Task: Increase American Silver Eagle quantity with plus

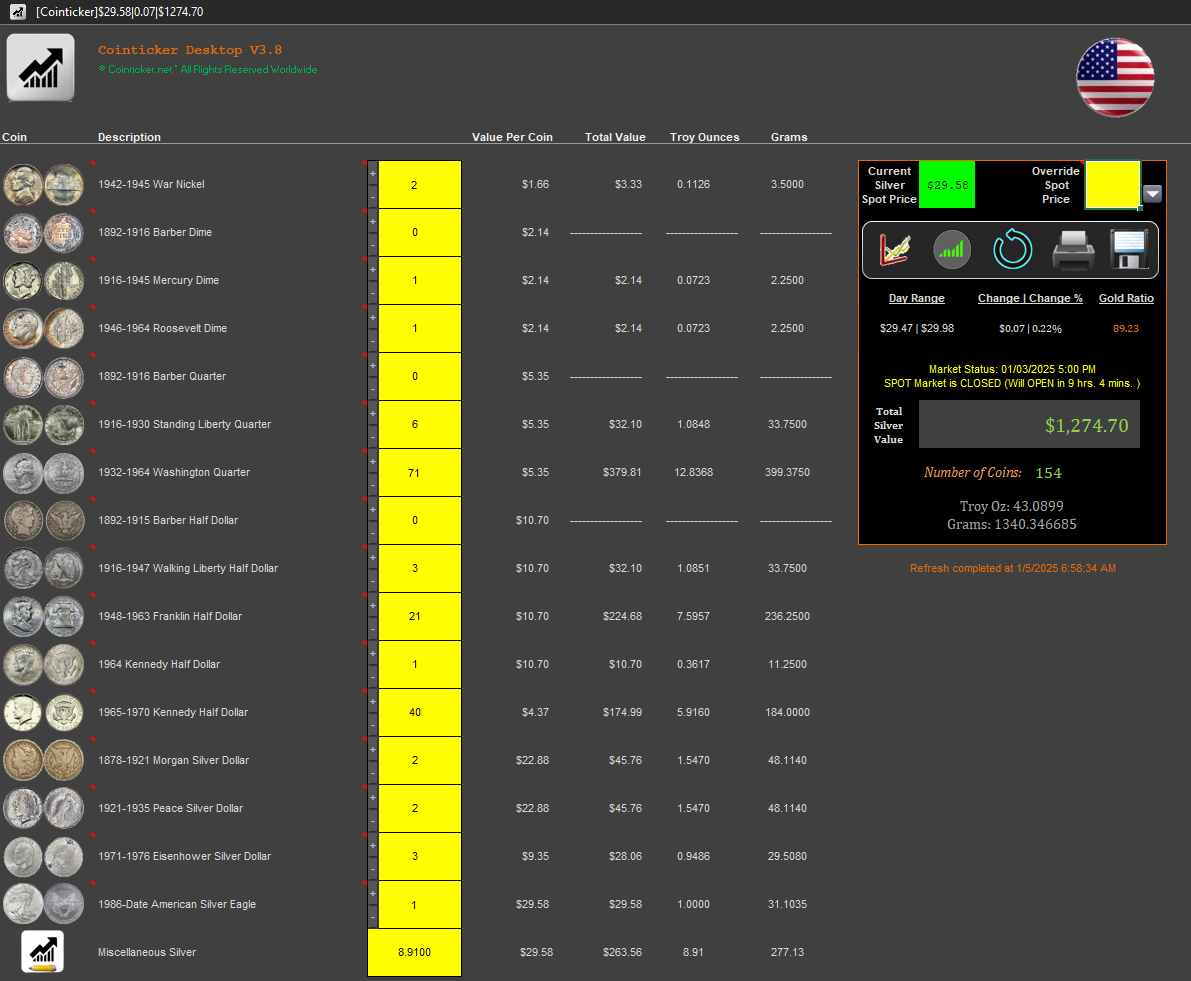Action: click(x=373, y=893)
